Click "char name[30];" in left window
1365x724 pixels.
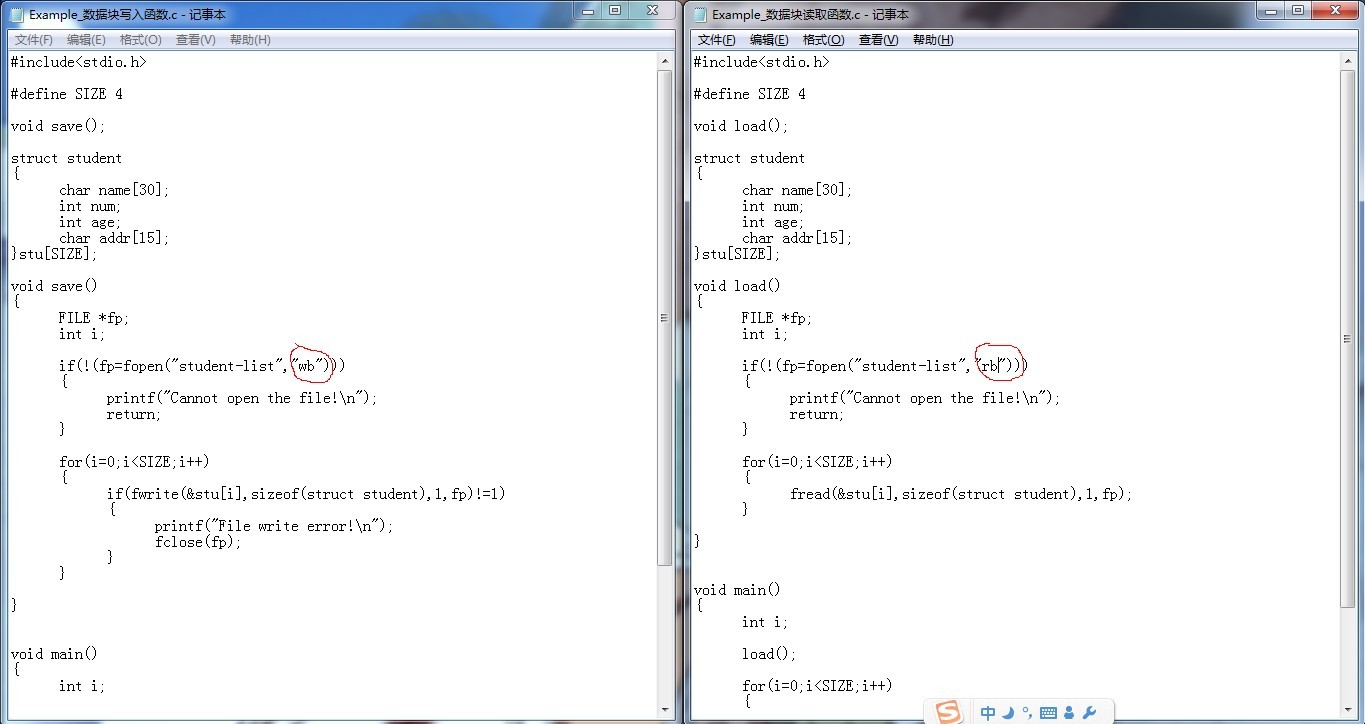[x=114, y=190]
